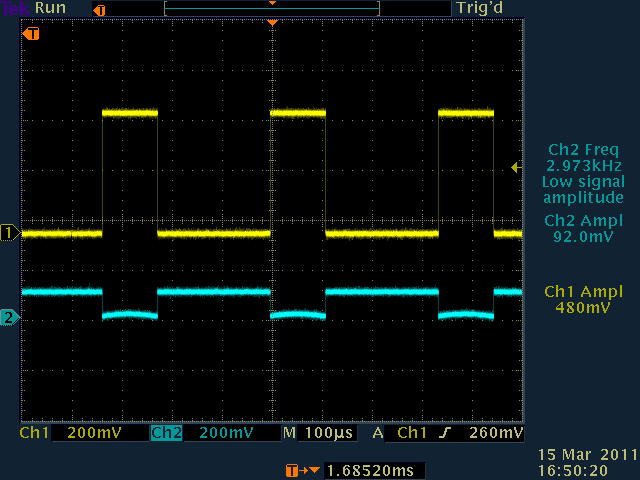The width and height of the screenshot is (640, 480).
Task: Click the rising edge trigger slope symbol
Action: pyautogui.click(x=445, y=434)
